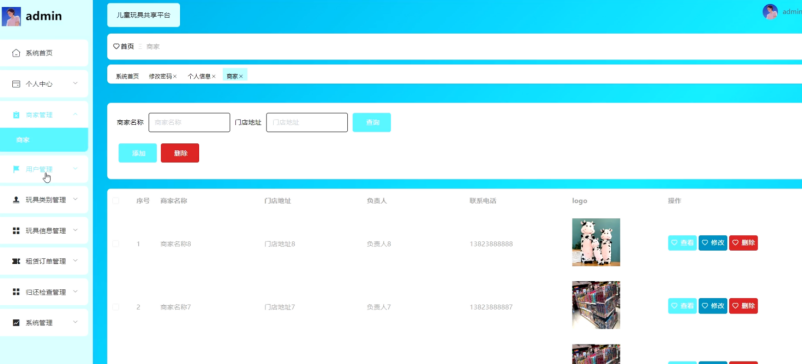
Task: Click 修改 for 商家名称8
Action: coord(713,243)
